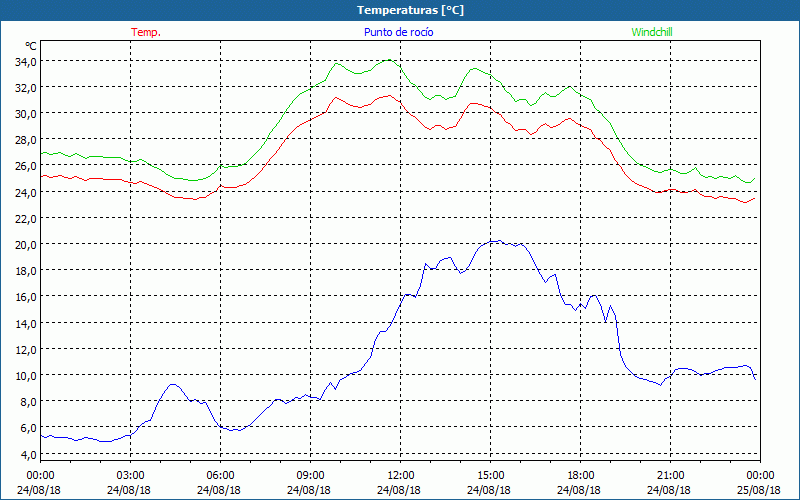Click the '21:00' time axis label
This screenshot has height=500, width=800.
coord(670,476)
